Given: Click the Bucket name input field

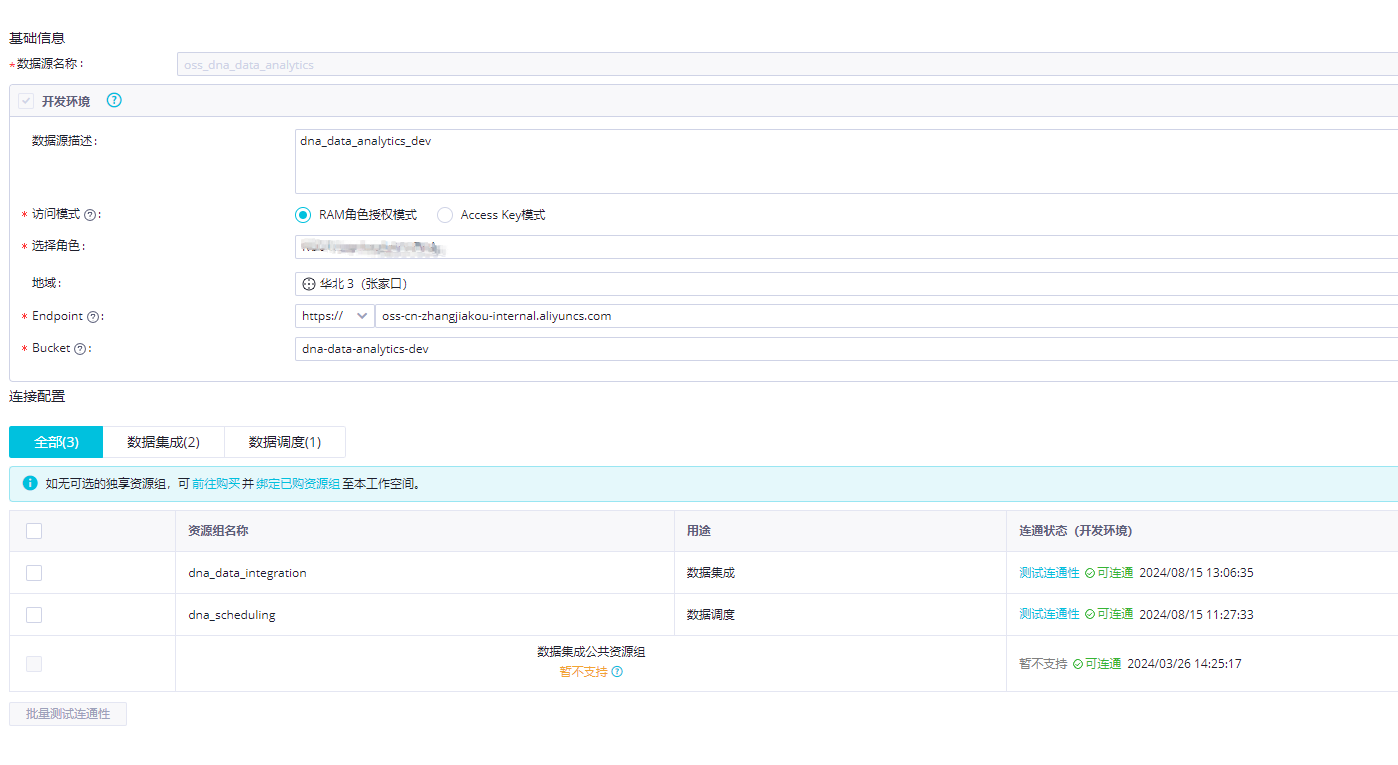Looking at the screenshot, I should (846, 349).
